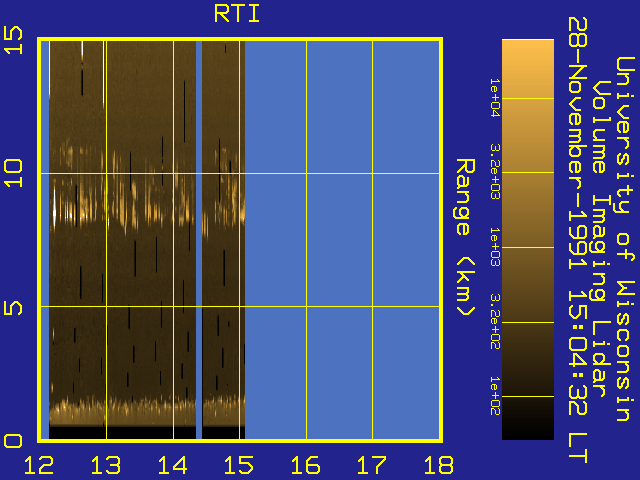
Task: Click the 3.2e+02 colorbar label
Action: (x=495, y=322)
